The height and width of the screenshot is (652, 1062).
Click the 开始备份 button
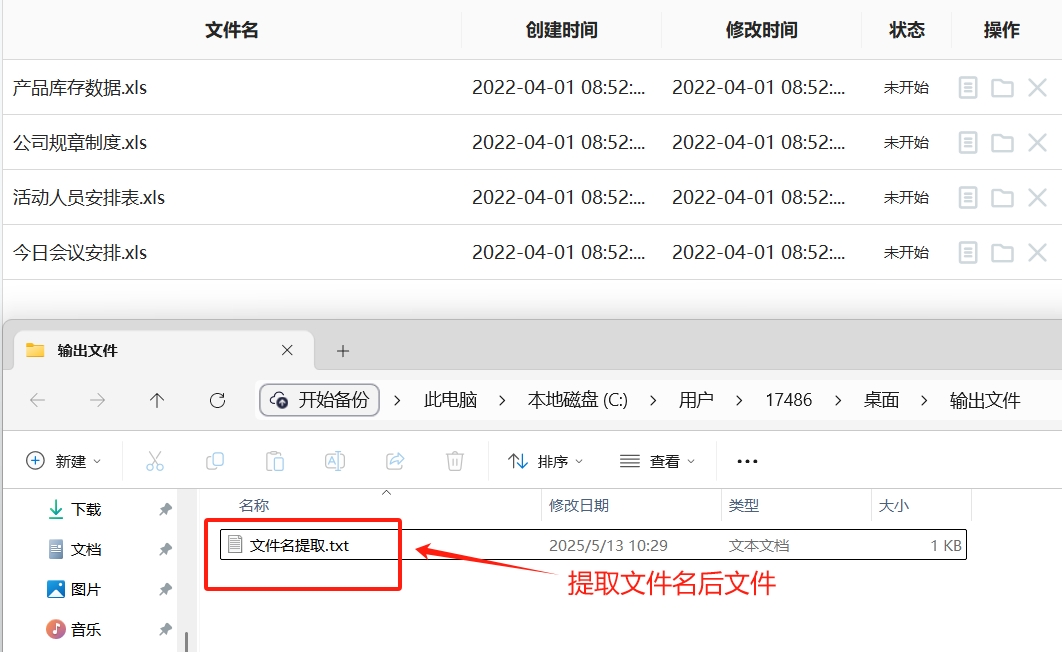(x=319, y=400)
